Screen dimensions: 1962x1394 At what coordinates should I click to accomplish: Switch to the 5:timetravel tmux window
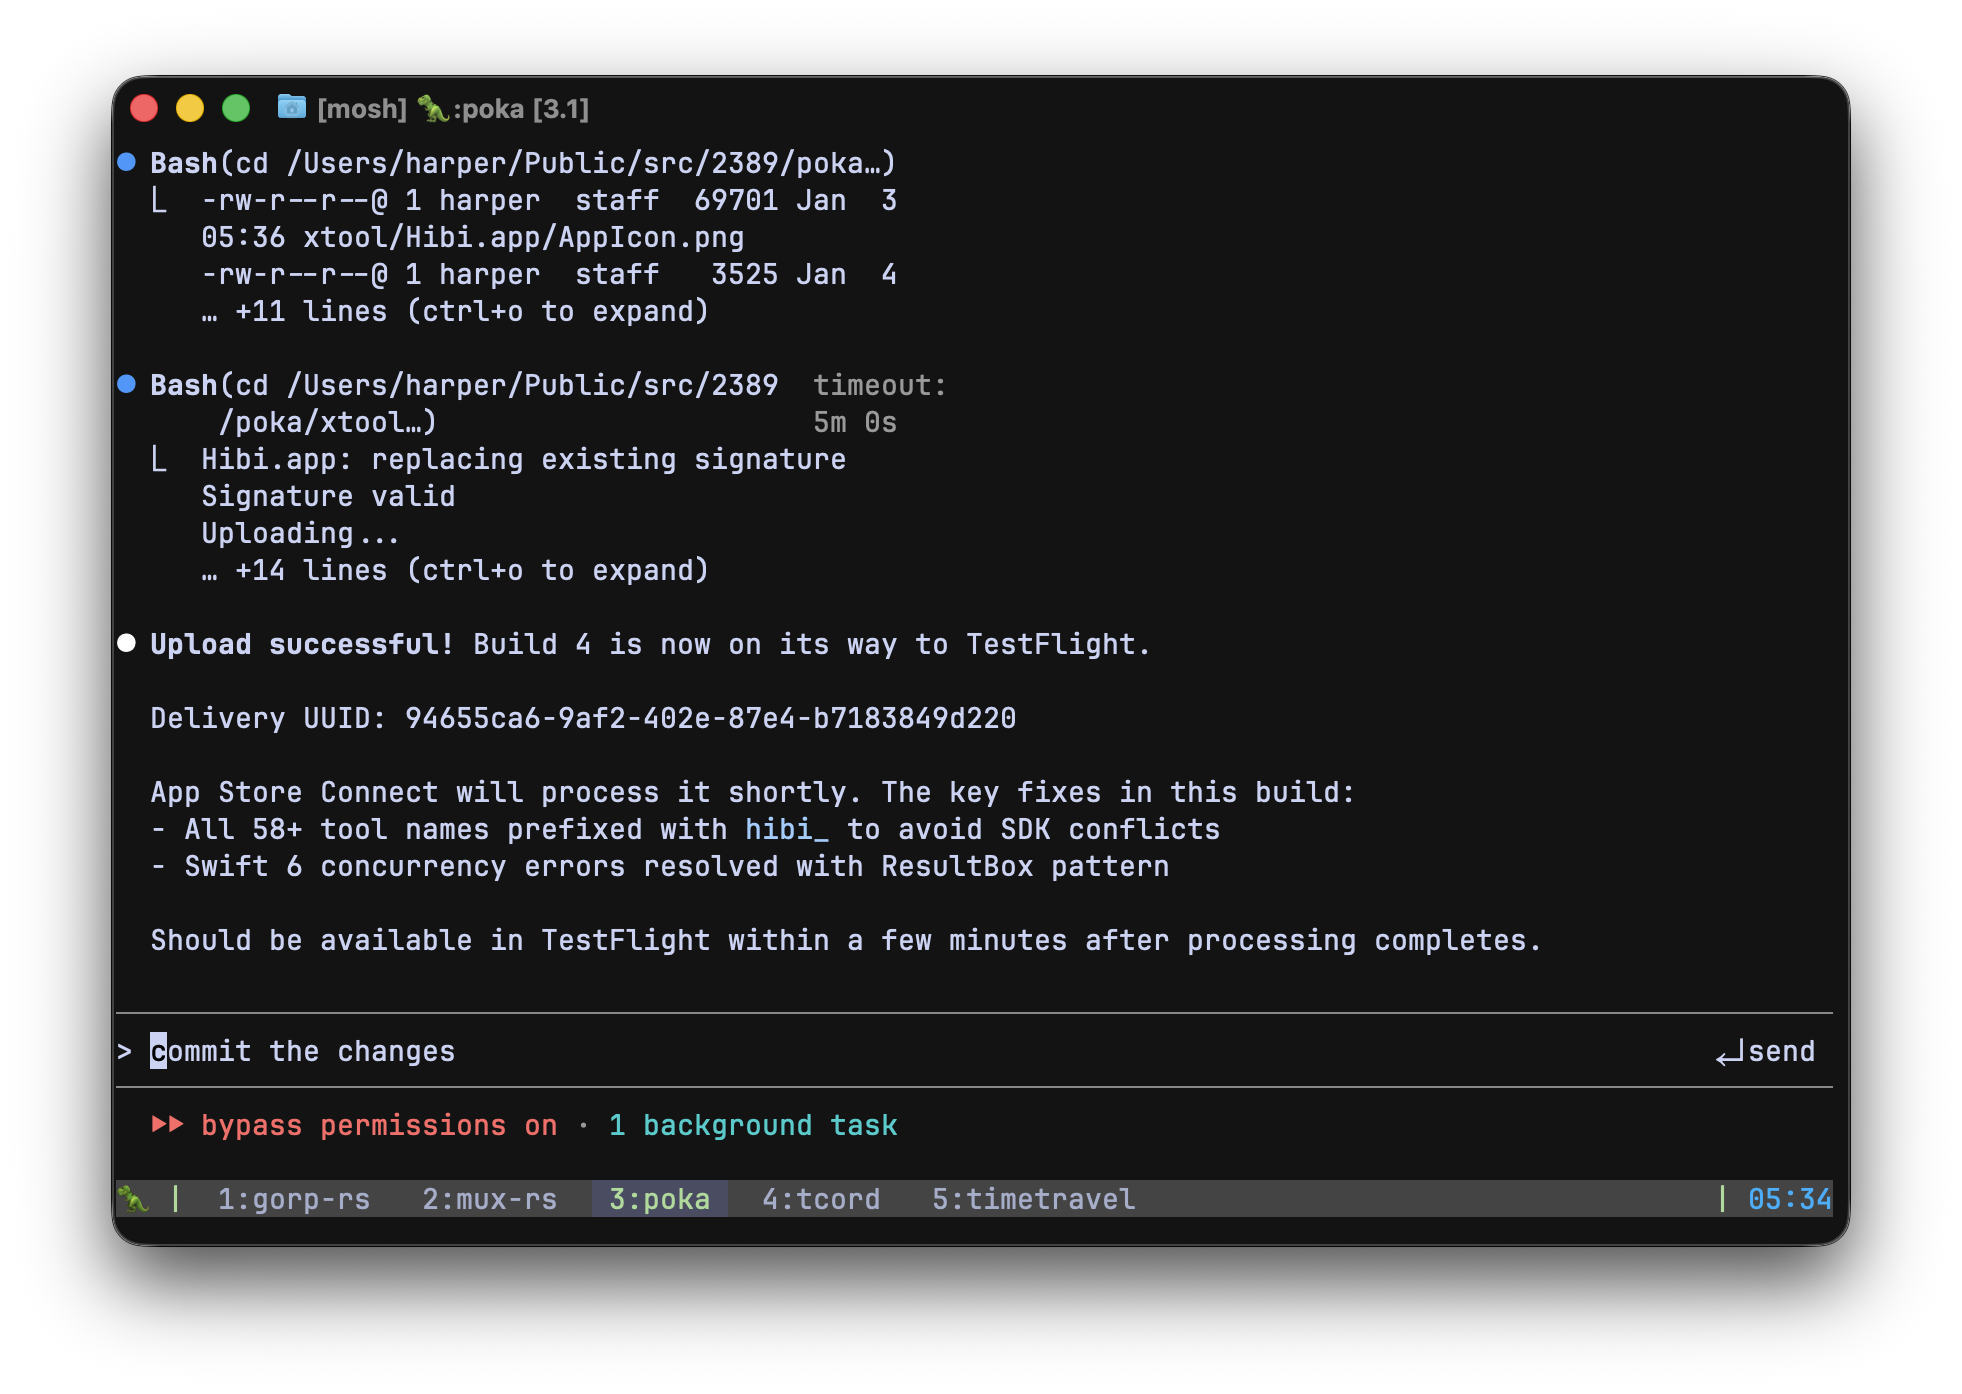tap(1033, 1199)
